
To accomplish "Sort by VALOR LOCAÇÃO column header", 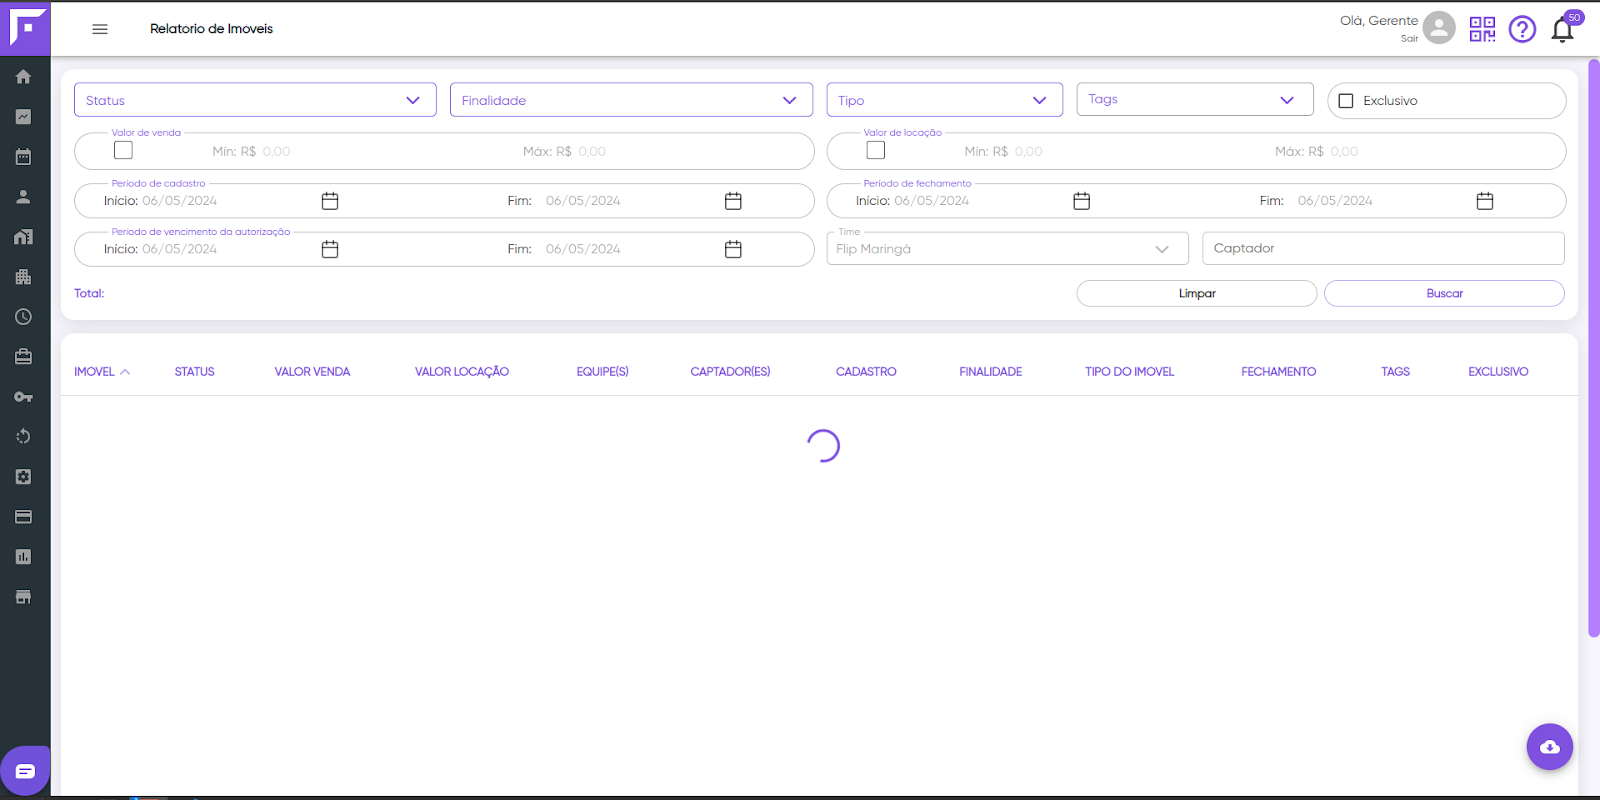I will [x=462, y=372].
